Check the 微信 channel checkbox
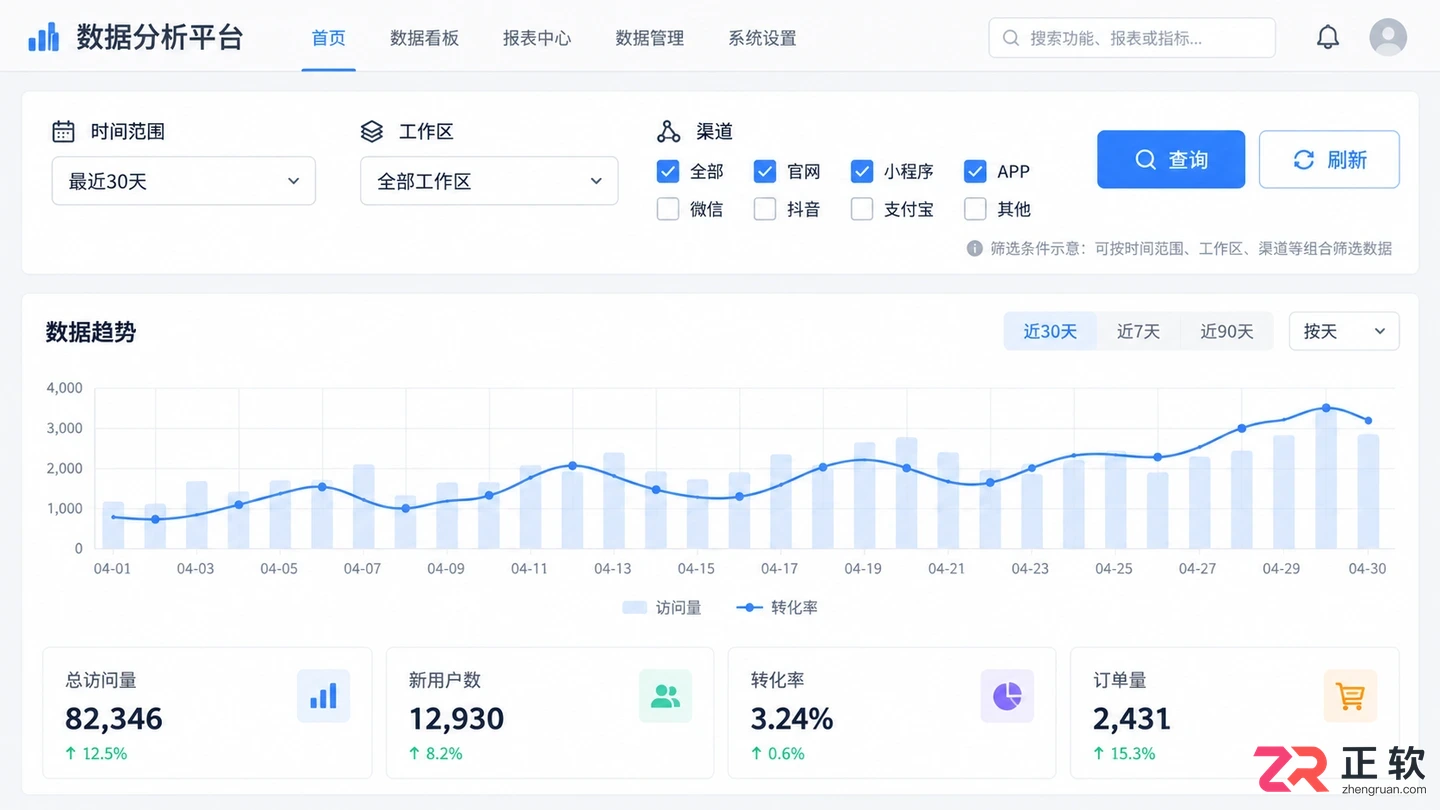Image resolution: width=1440 pixels, height=810 pixels. (x=668, y=209)
